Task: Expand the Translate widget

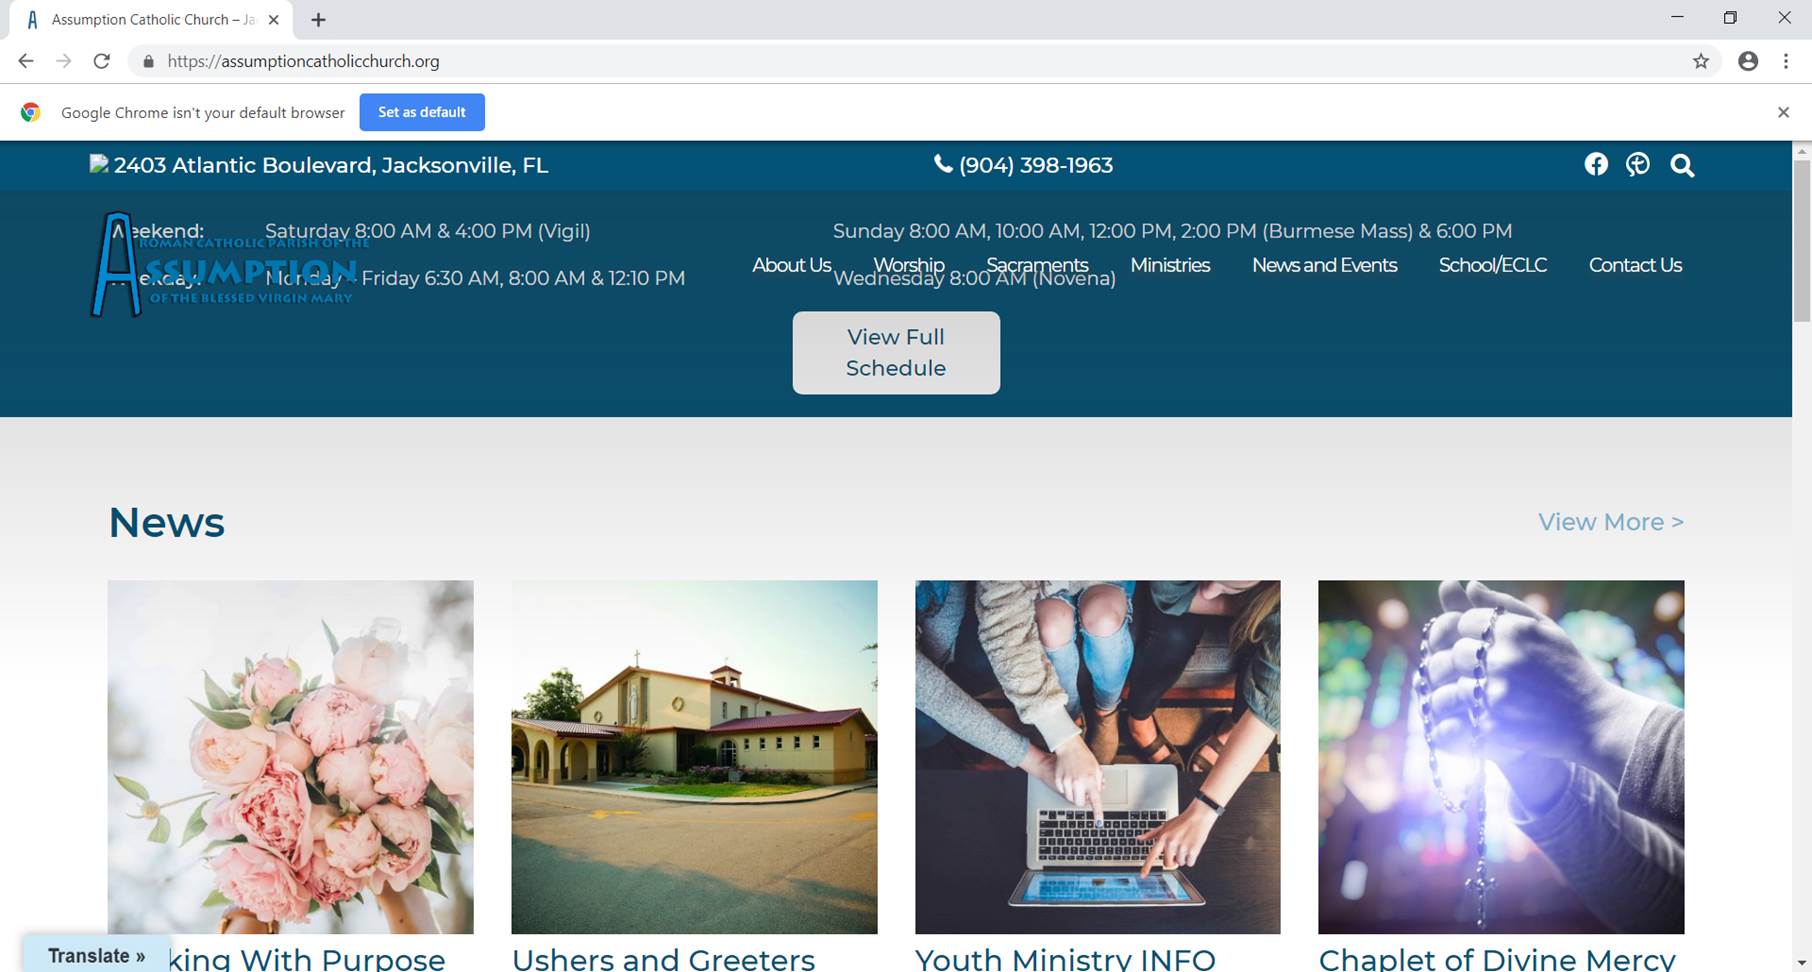Action: coord(96,956)
